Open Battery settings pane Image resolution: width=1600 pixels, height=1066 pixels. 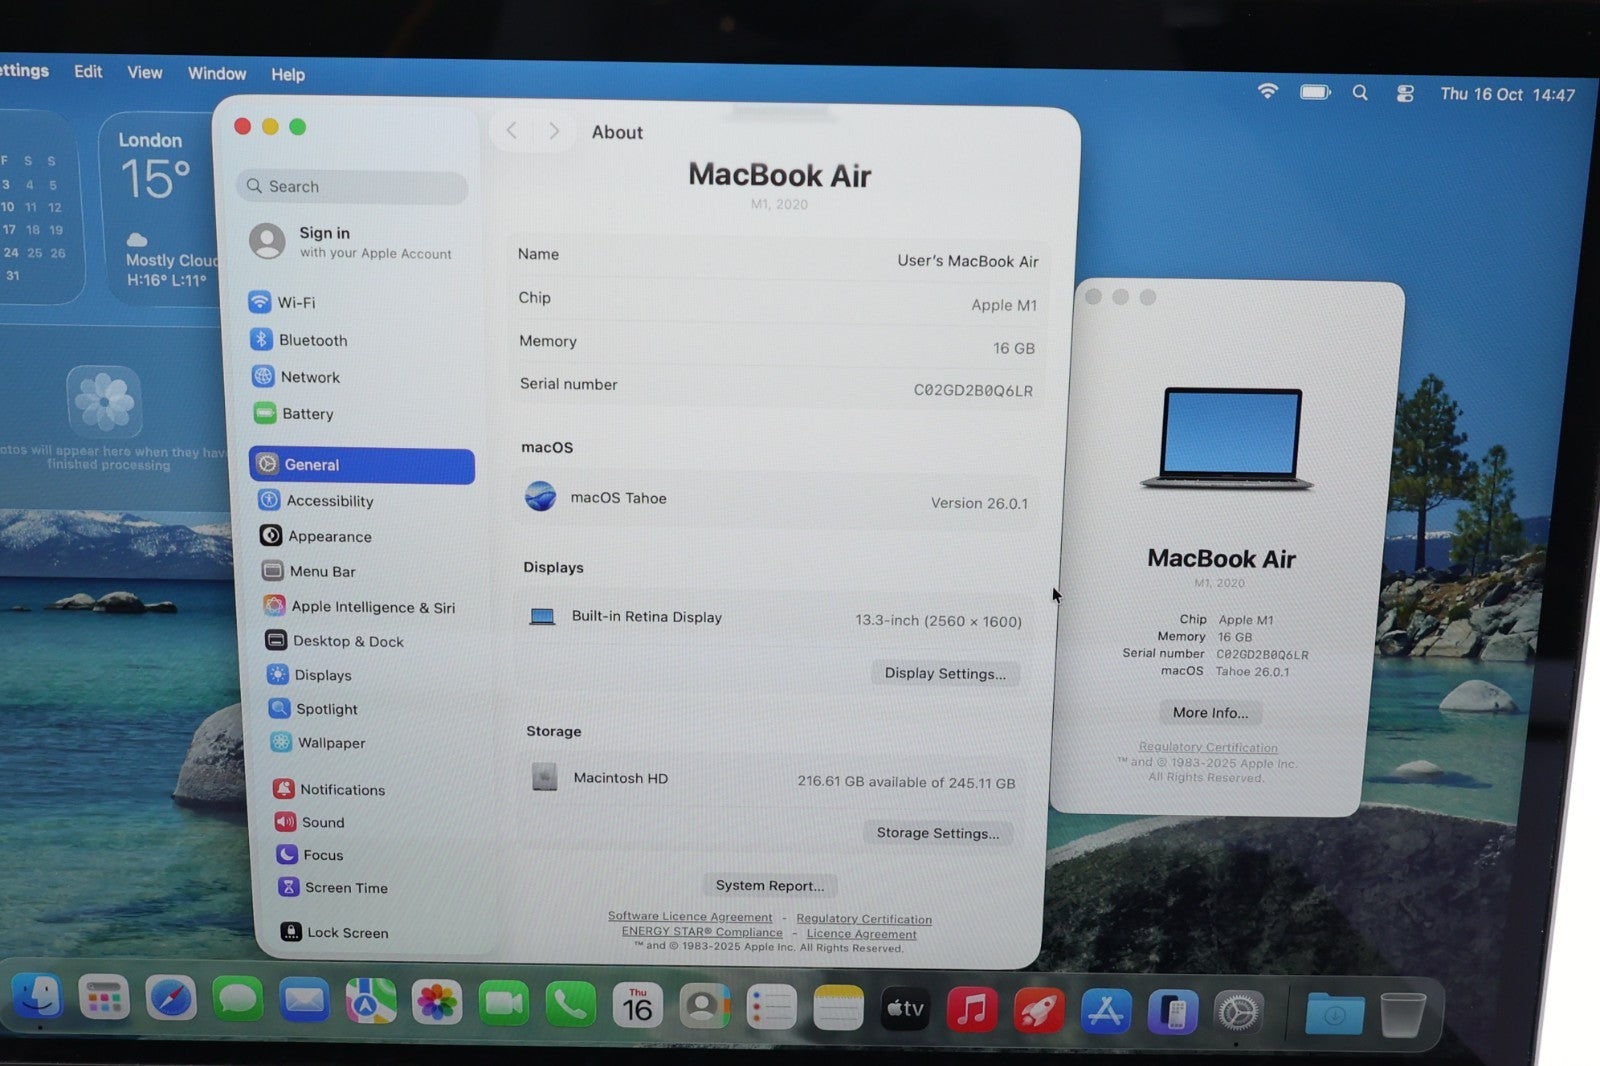[306, 414]
